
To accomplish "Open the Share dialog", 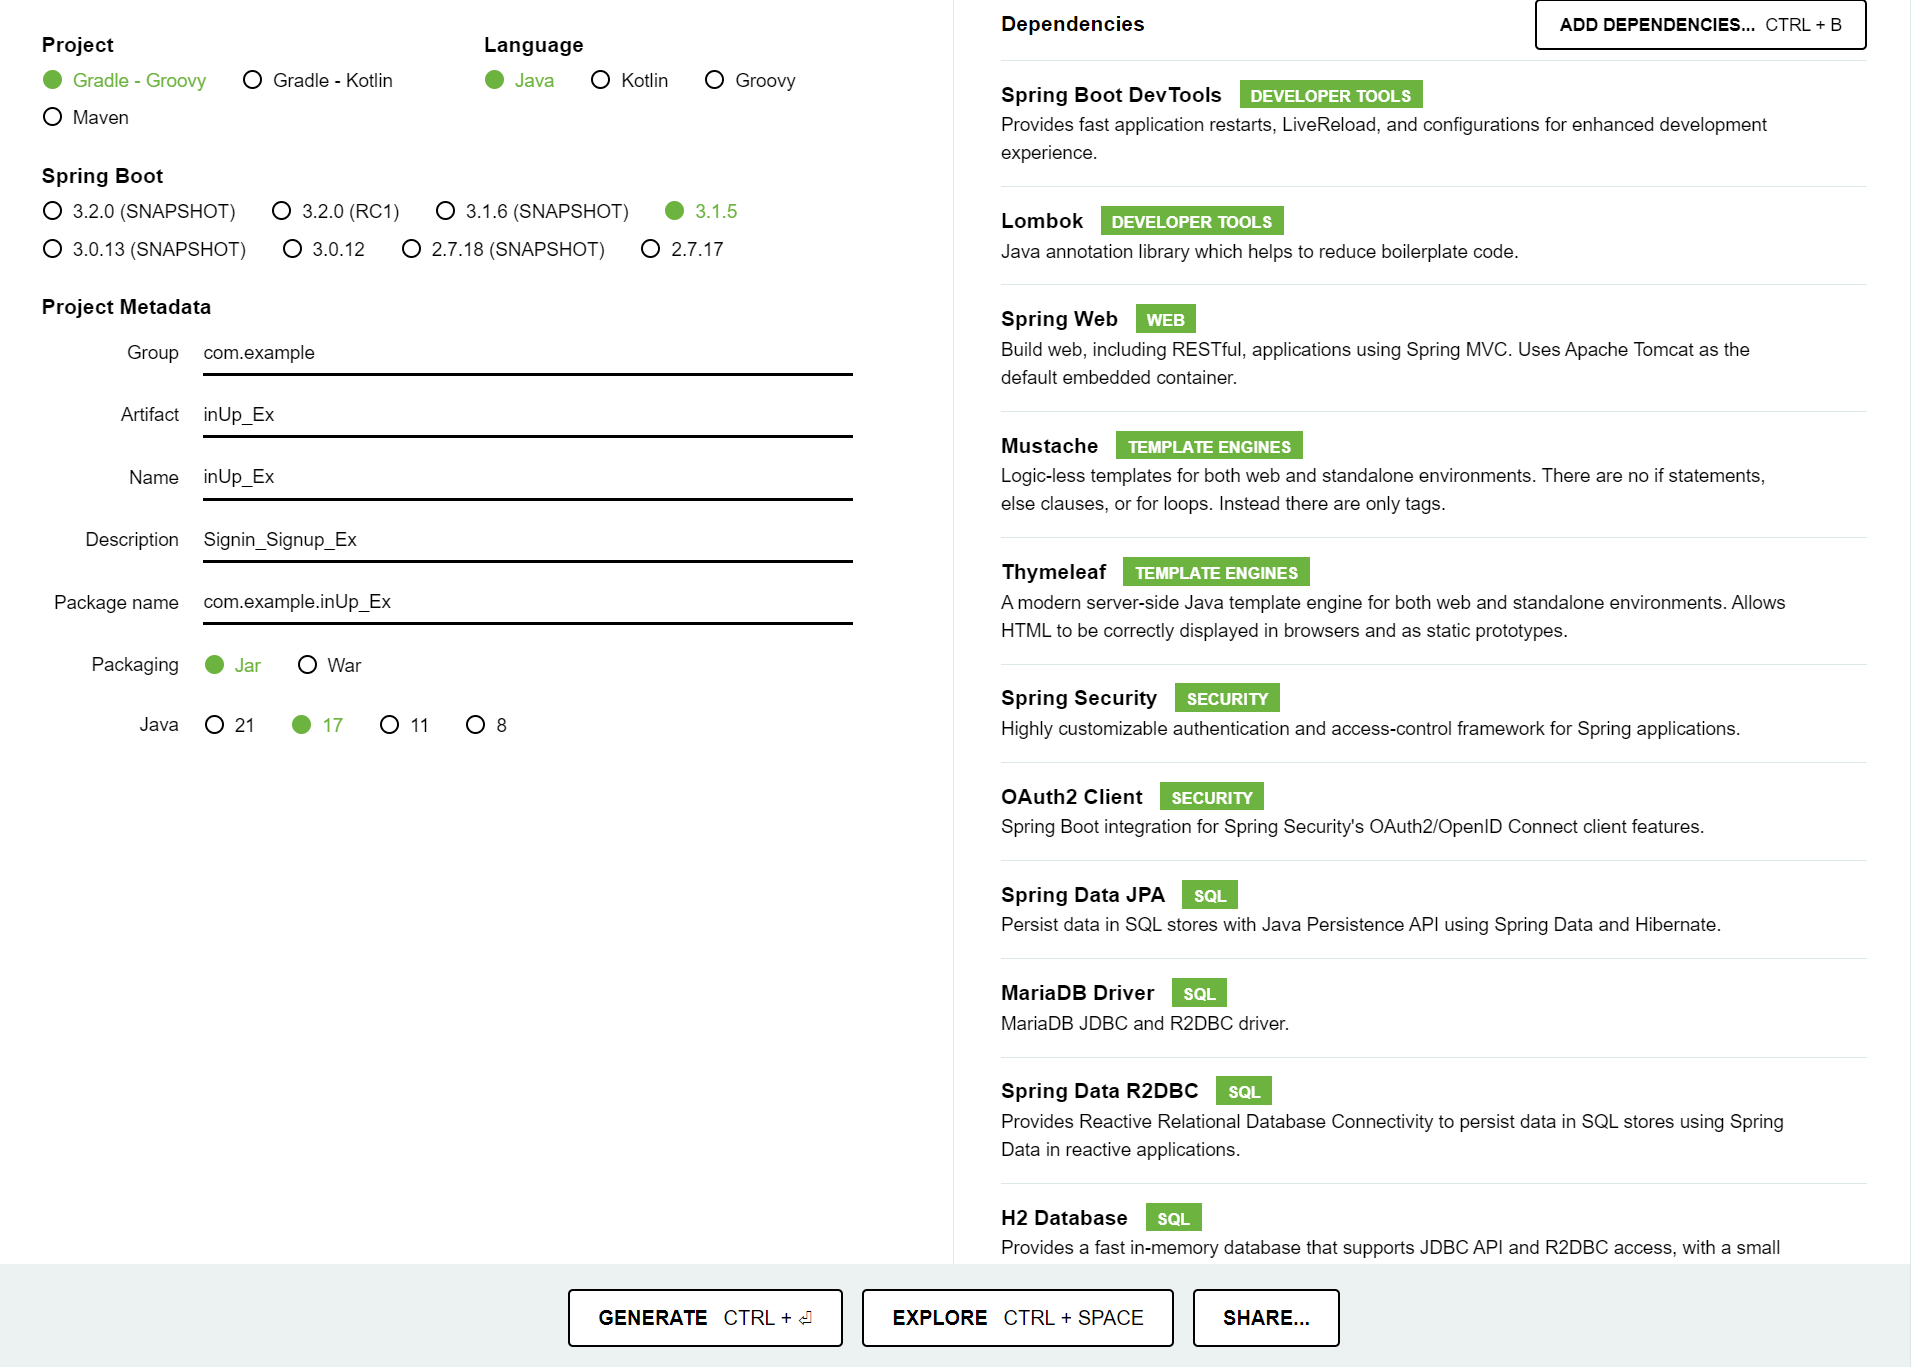I will coord(1265,1318).
